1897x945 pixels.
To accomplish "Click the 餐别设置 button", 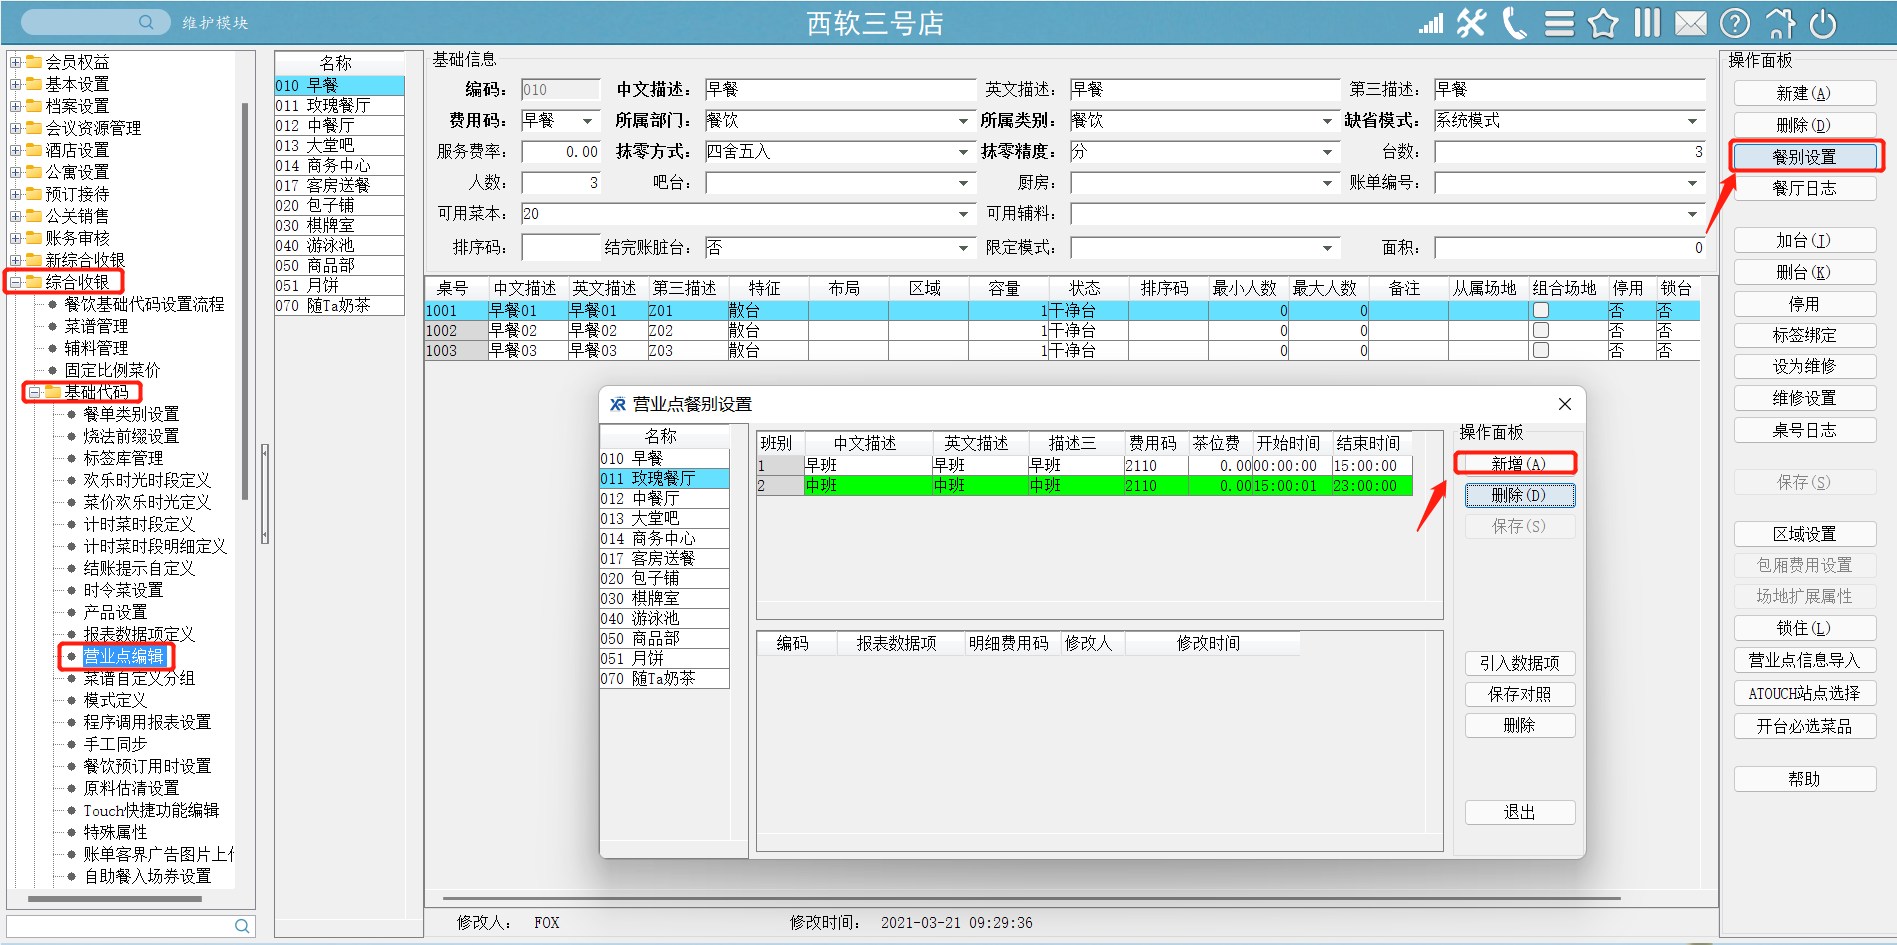I will pyautogui.click(x=1804, y=157).
